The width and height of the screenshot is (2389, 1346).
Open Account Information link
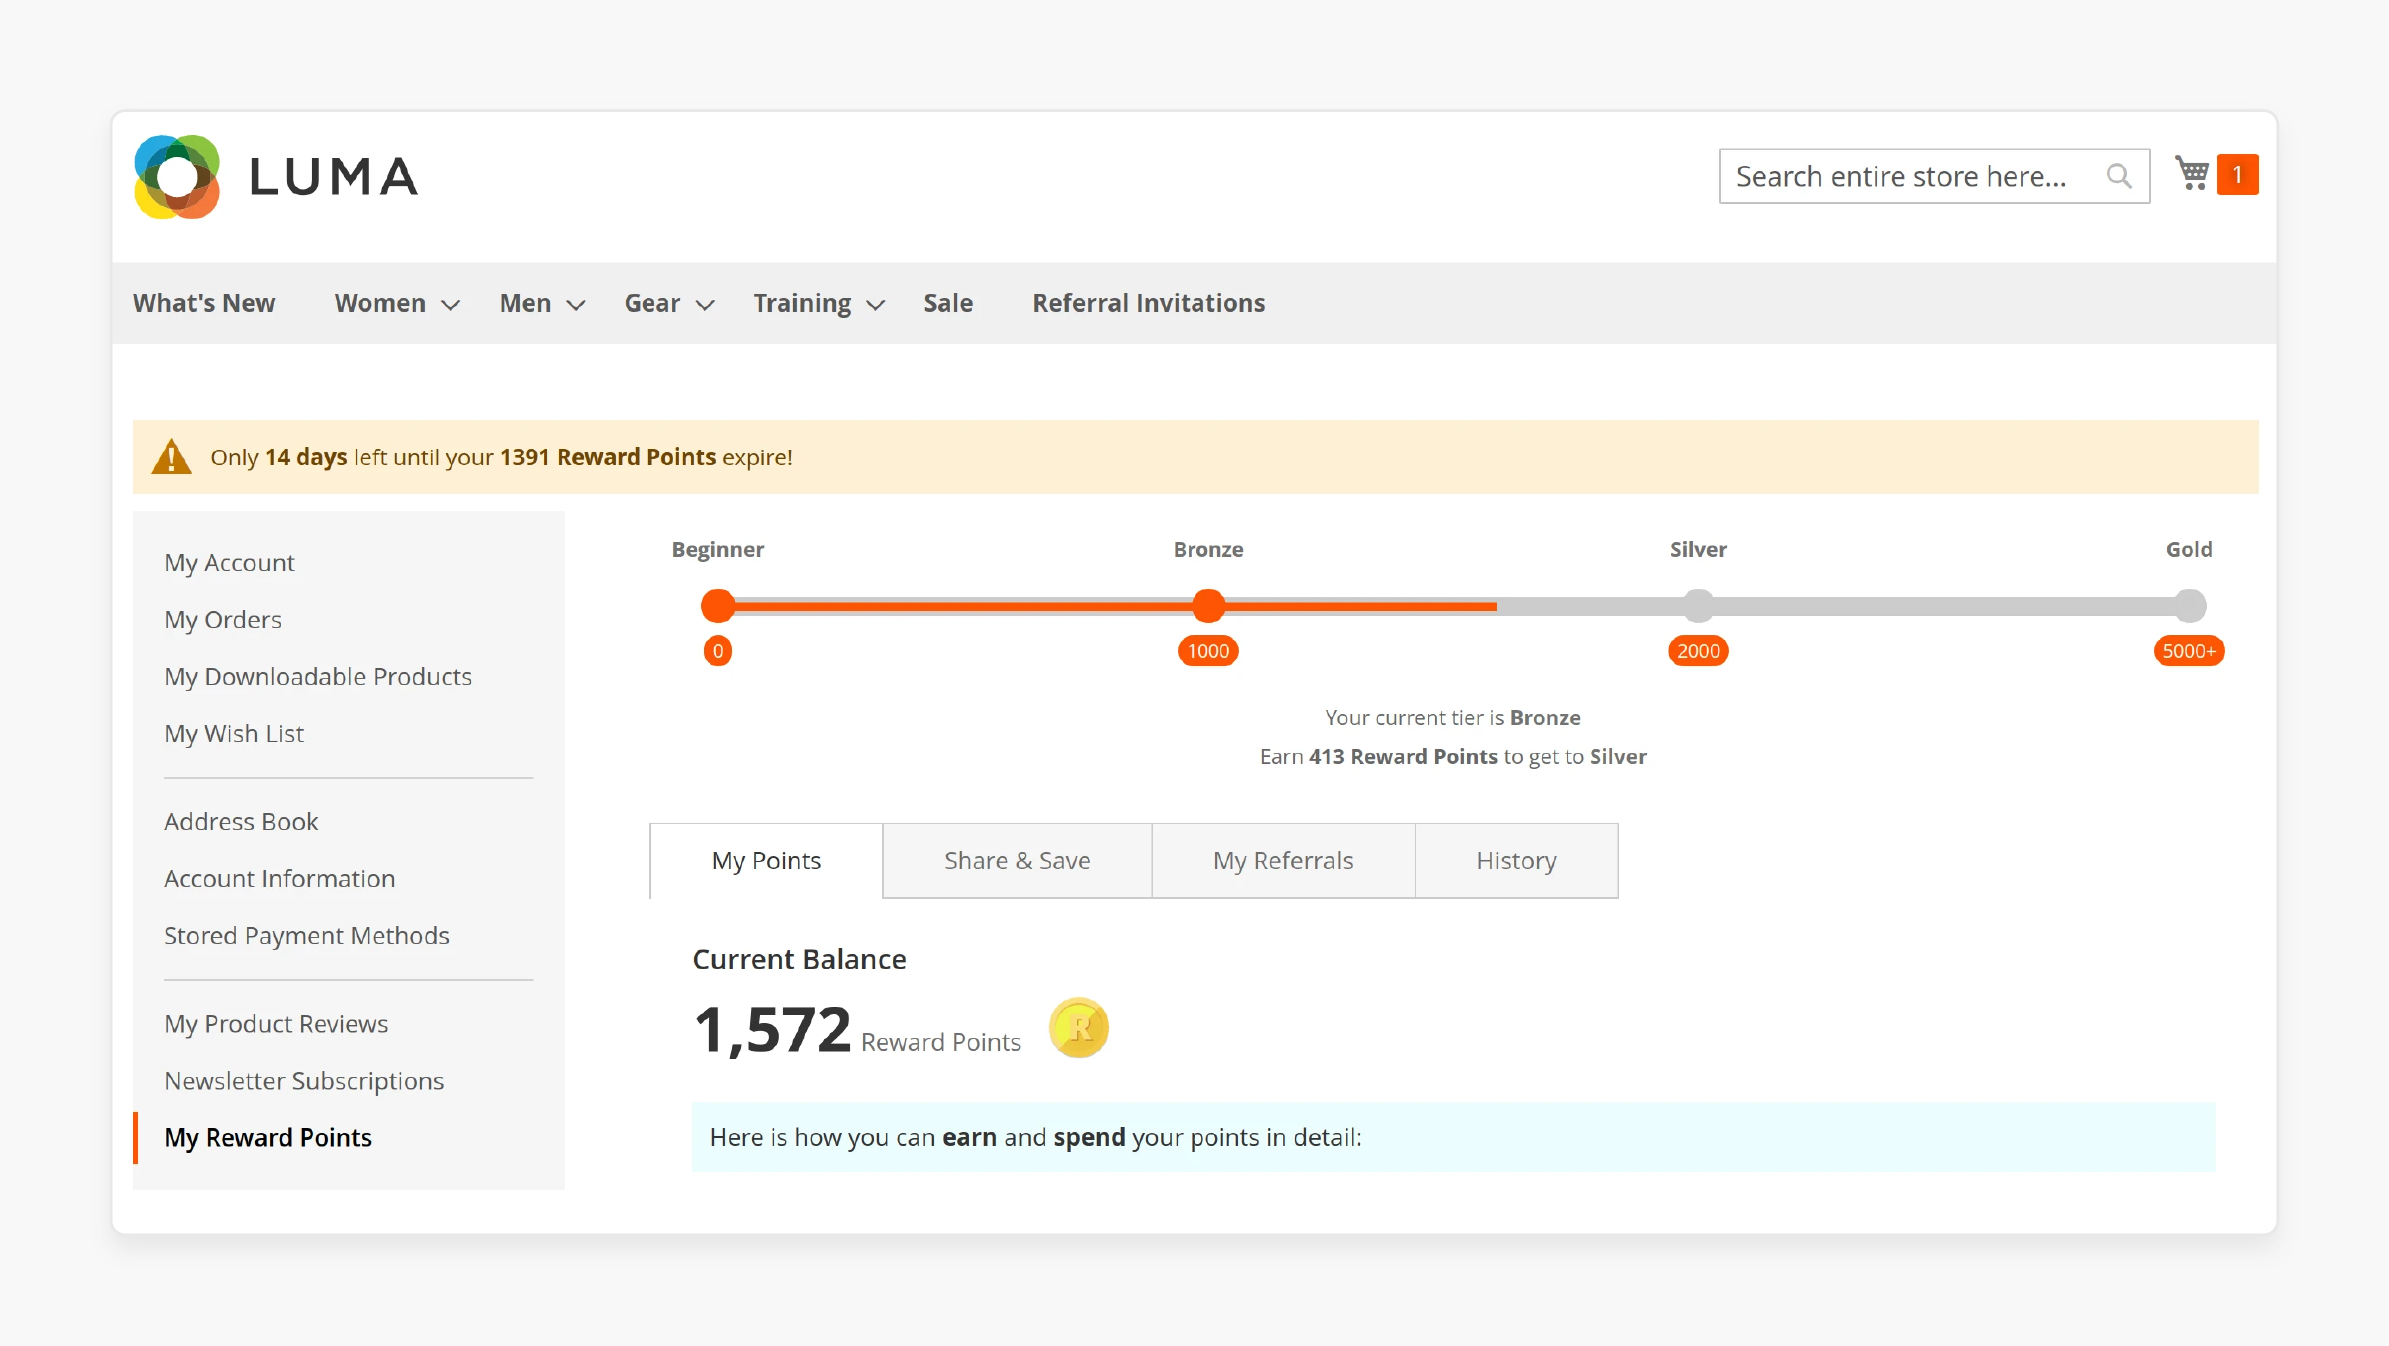pyautogui.click(x=279, y=878)
